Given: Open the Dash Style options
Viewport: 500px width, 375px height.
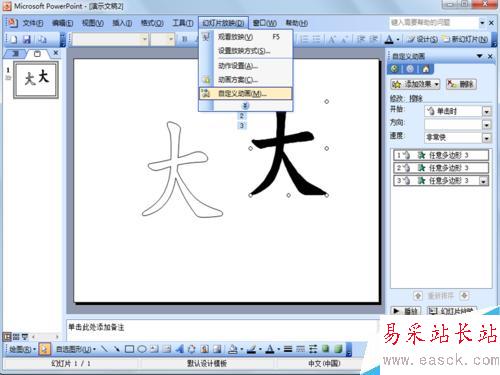Looking at the screenshot, I should (300, 349).
